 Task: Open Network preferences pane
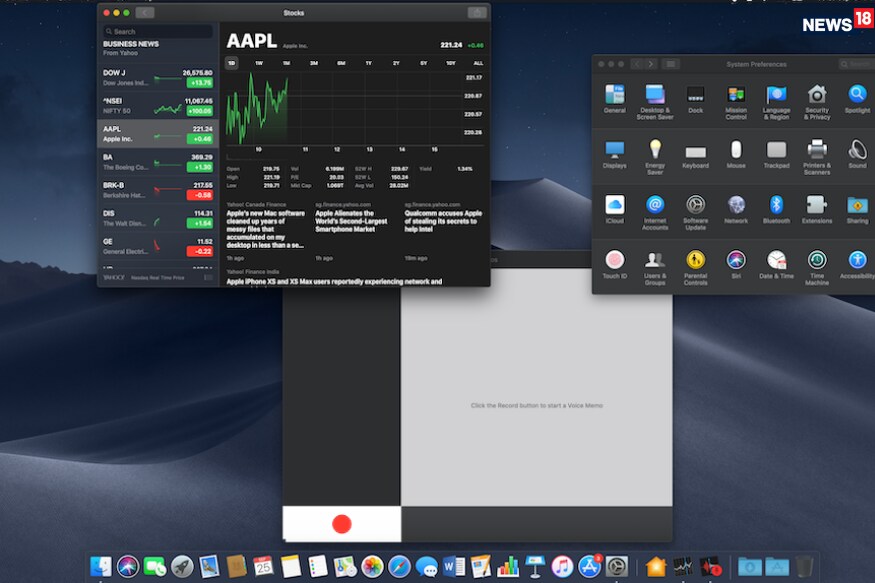tap(736, 210)
